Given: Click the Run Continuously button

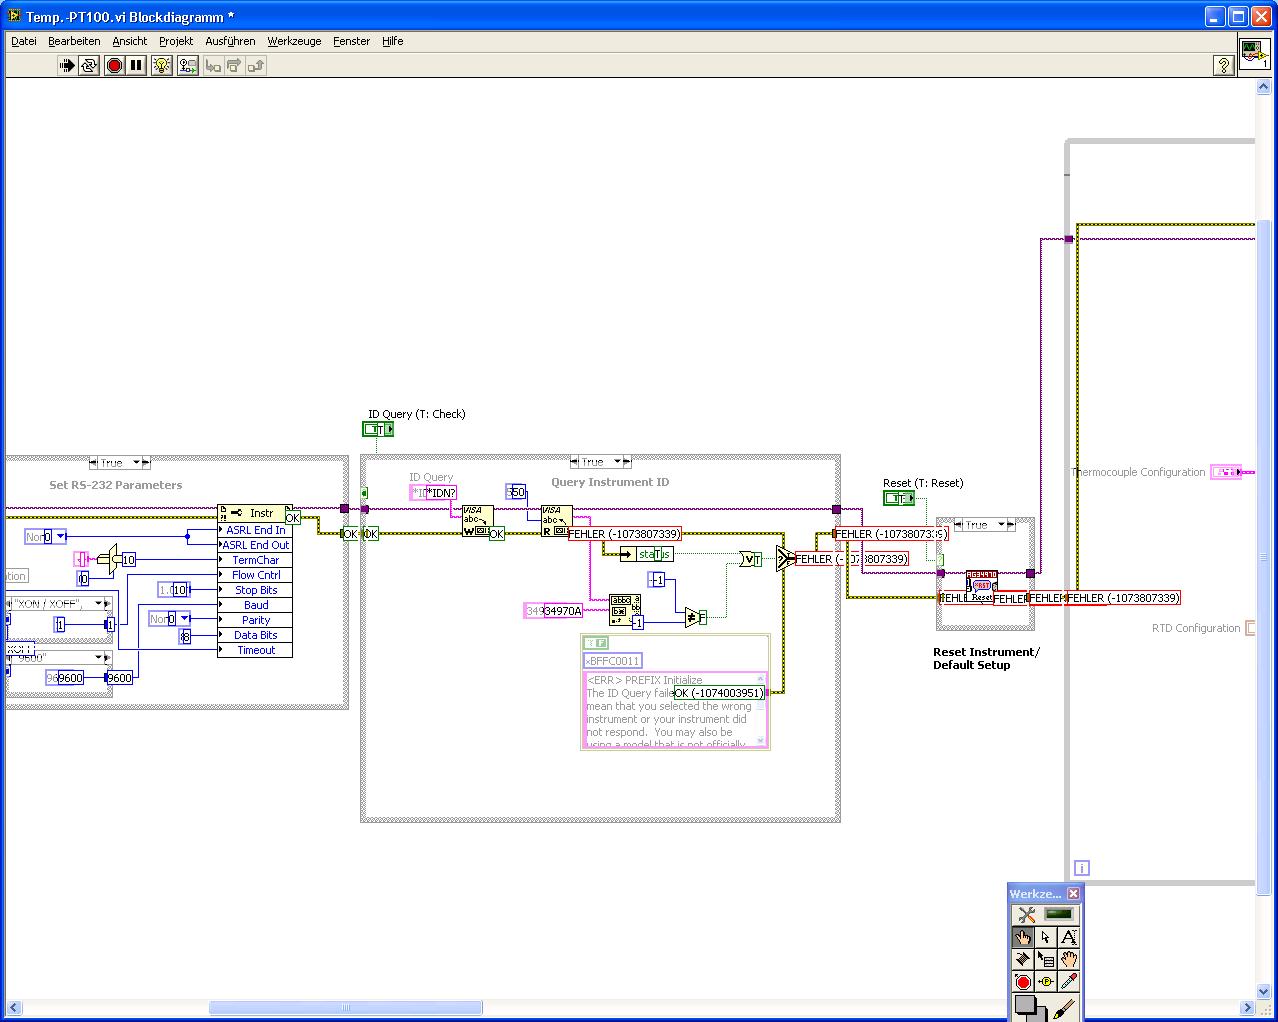Looking at the screenshot, I should (89, 66).
